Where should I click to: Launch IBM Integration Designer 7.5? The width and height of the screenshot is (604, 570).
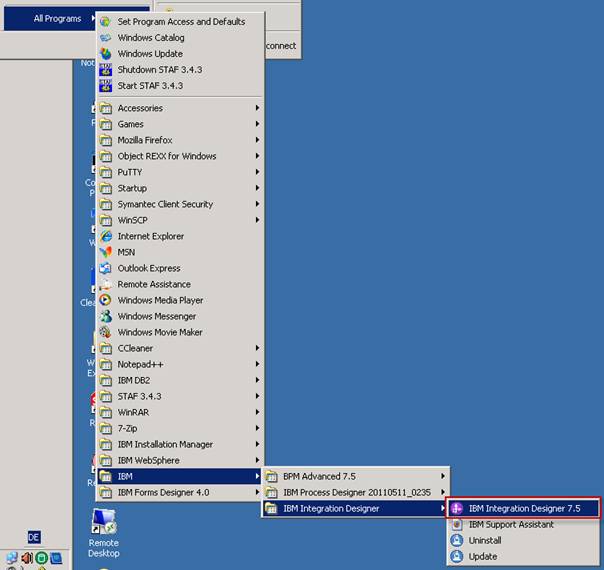[x=524, y=508]
